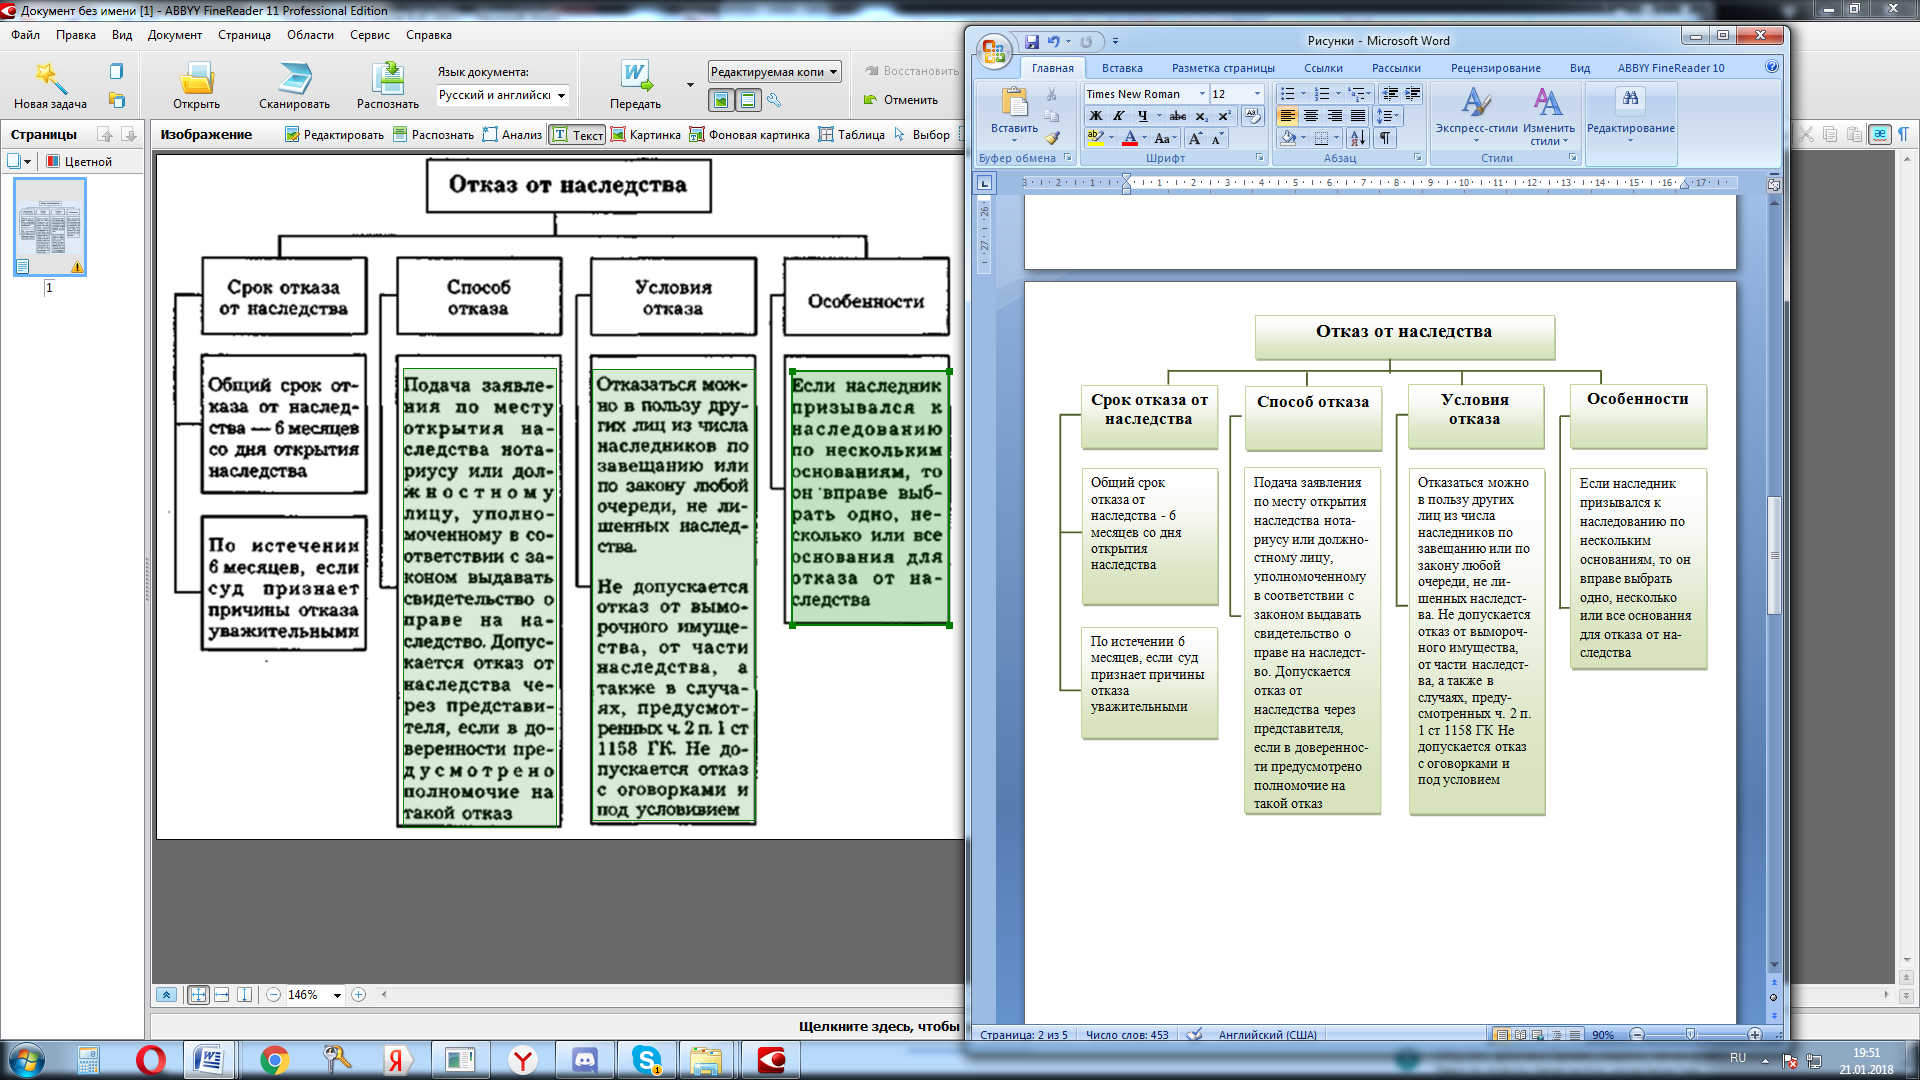
Task: Switch to the Рецензирование tab in Word
Action: tap(1495, 68)
